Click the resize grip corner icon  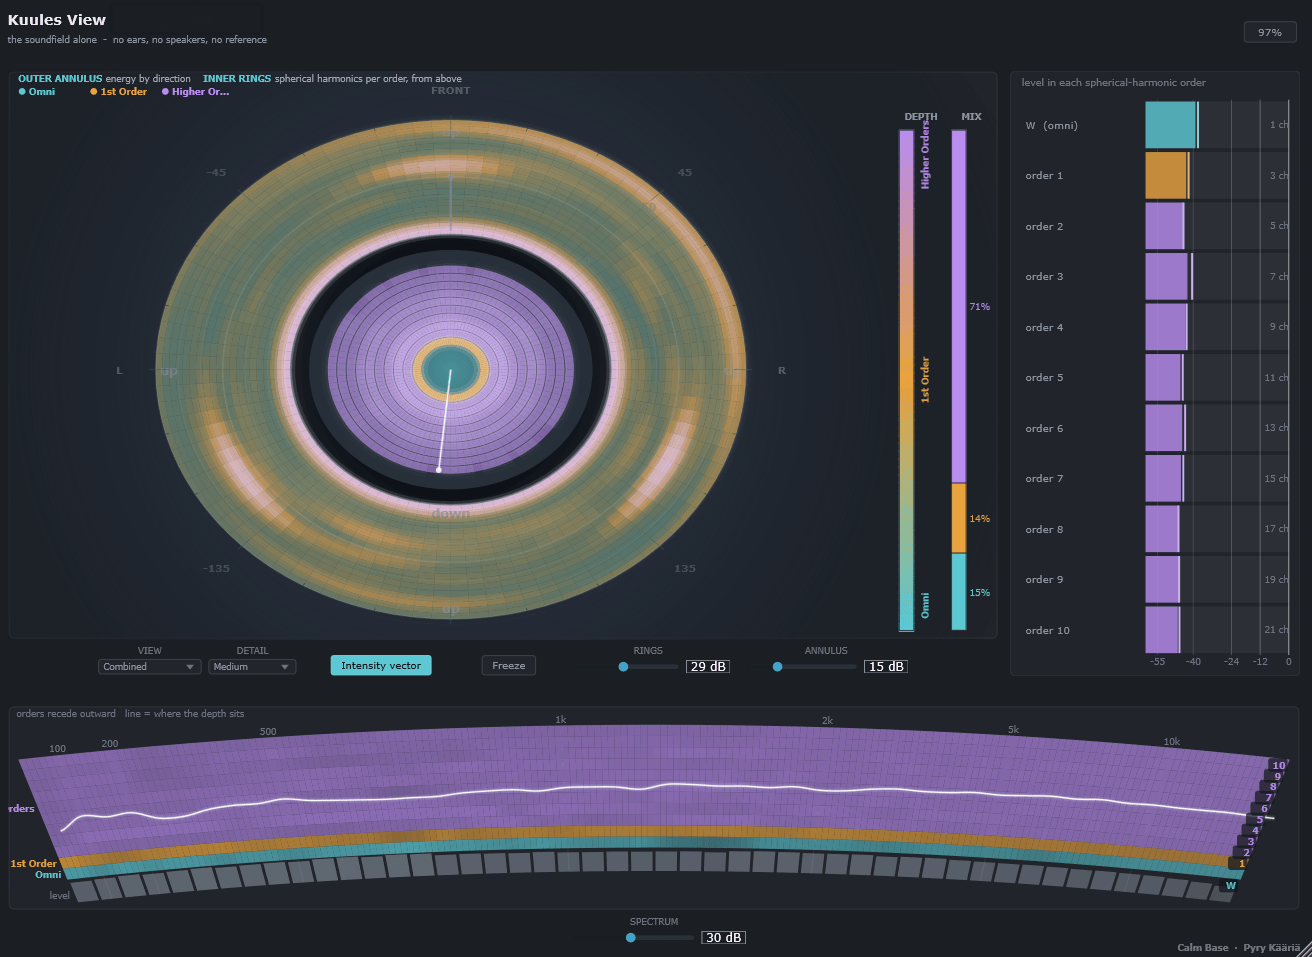pyautogui.click(x=1302, y=947)
